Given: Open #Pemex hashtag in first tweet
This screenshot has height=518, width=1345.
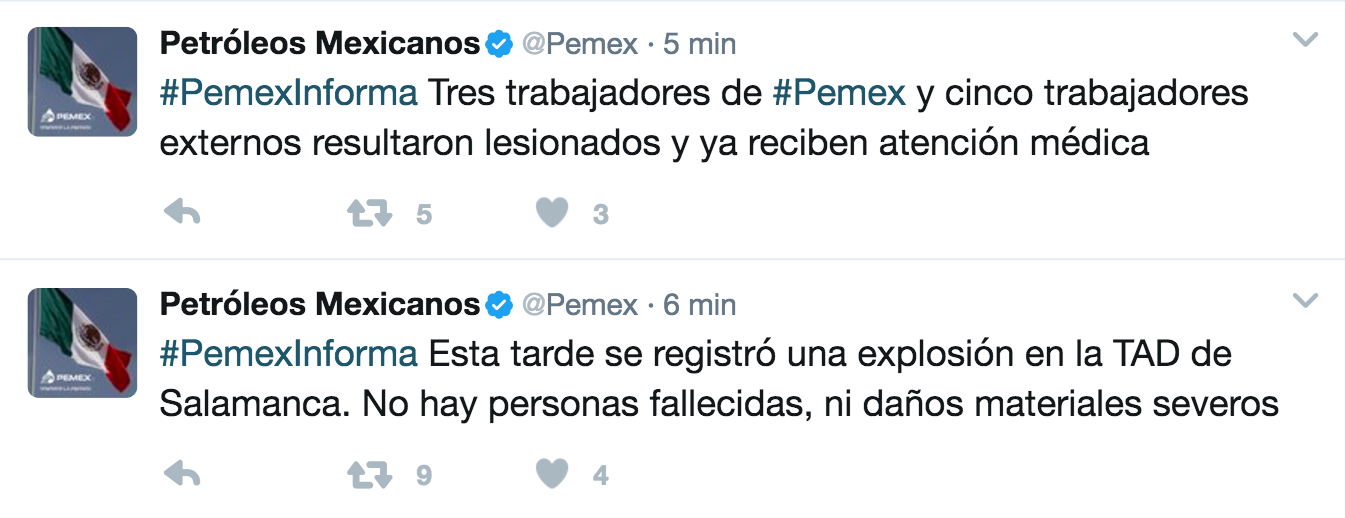Looking at the screenshot, I should [840, 94].
